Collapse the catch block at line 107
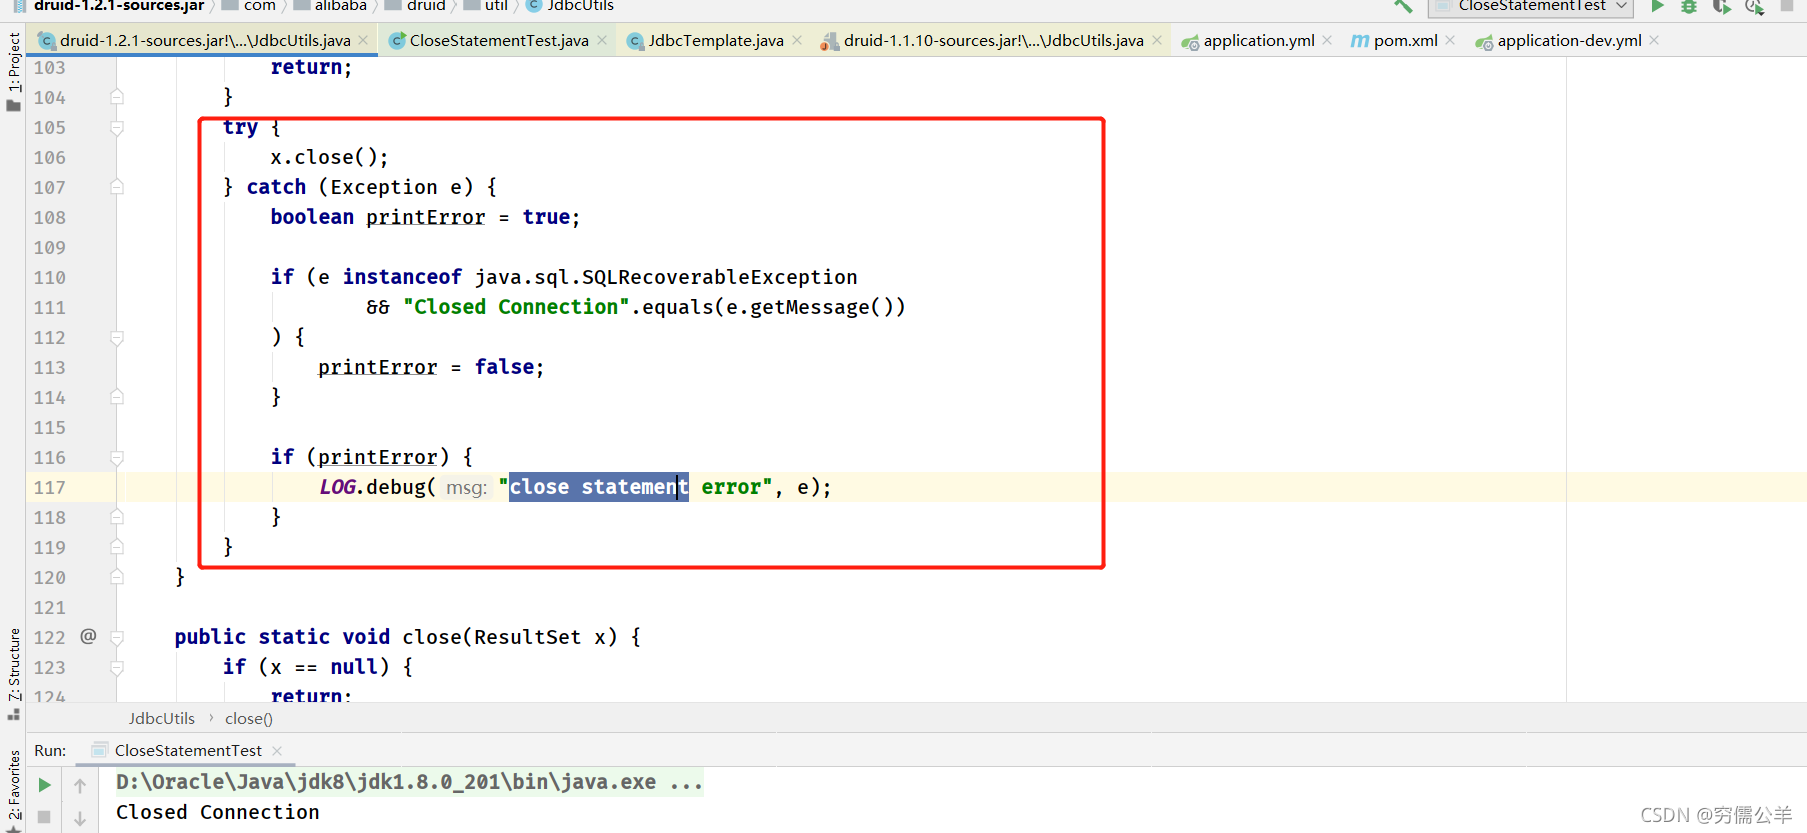 (x=117, y=187)
